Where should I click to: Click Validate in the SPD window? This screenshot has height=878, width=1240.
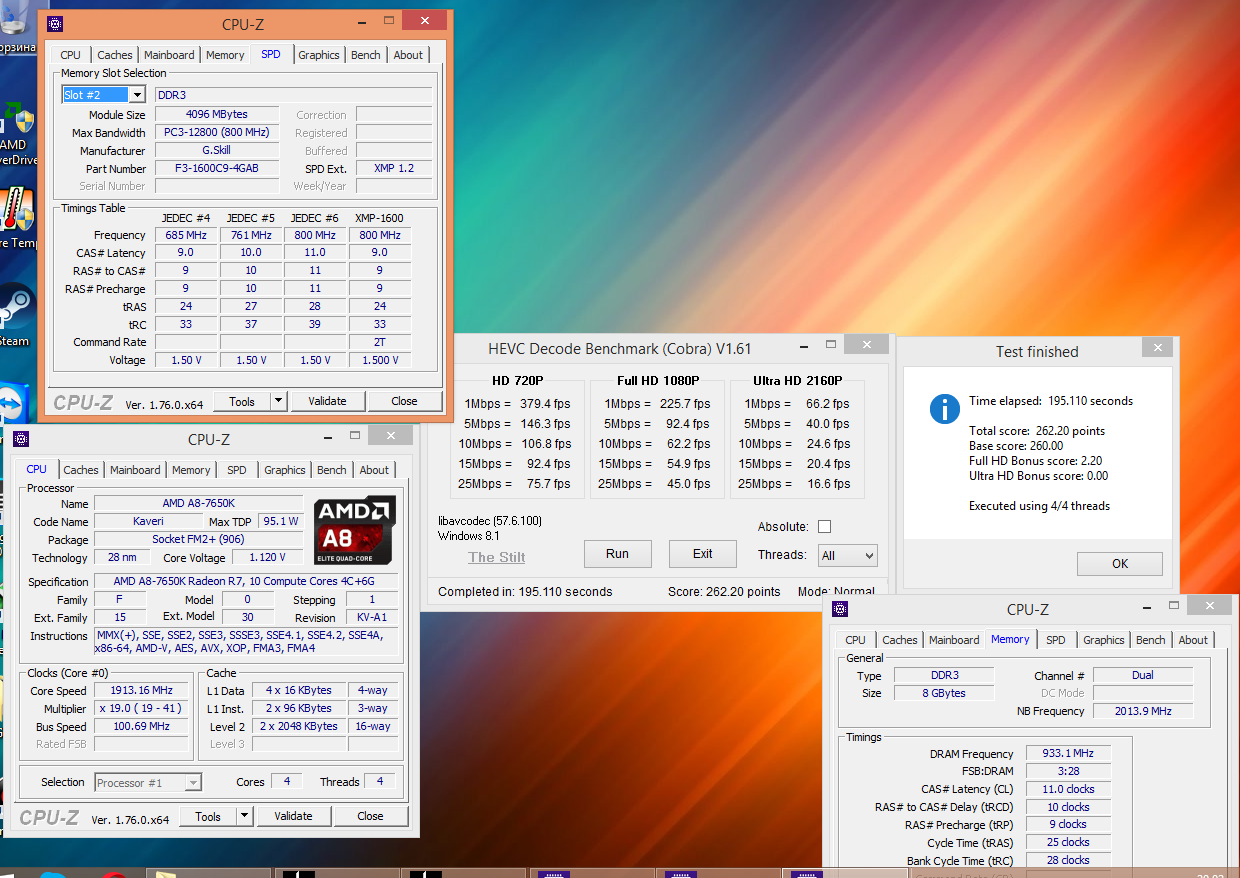click(327, 401)
